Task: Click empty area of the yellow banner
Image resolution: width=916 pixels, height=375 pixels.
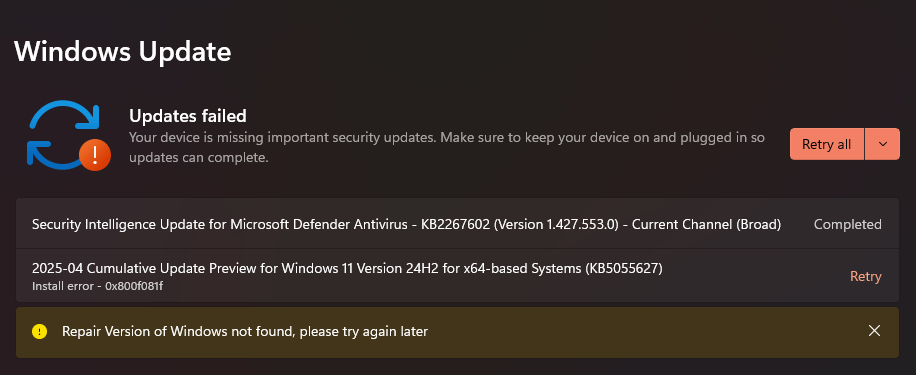Action: coord(643,332)
